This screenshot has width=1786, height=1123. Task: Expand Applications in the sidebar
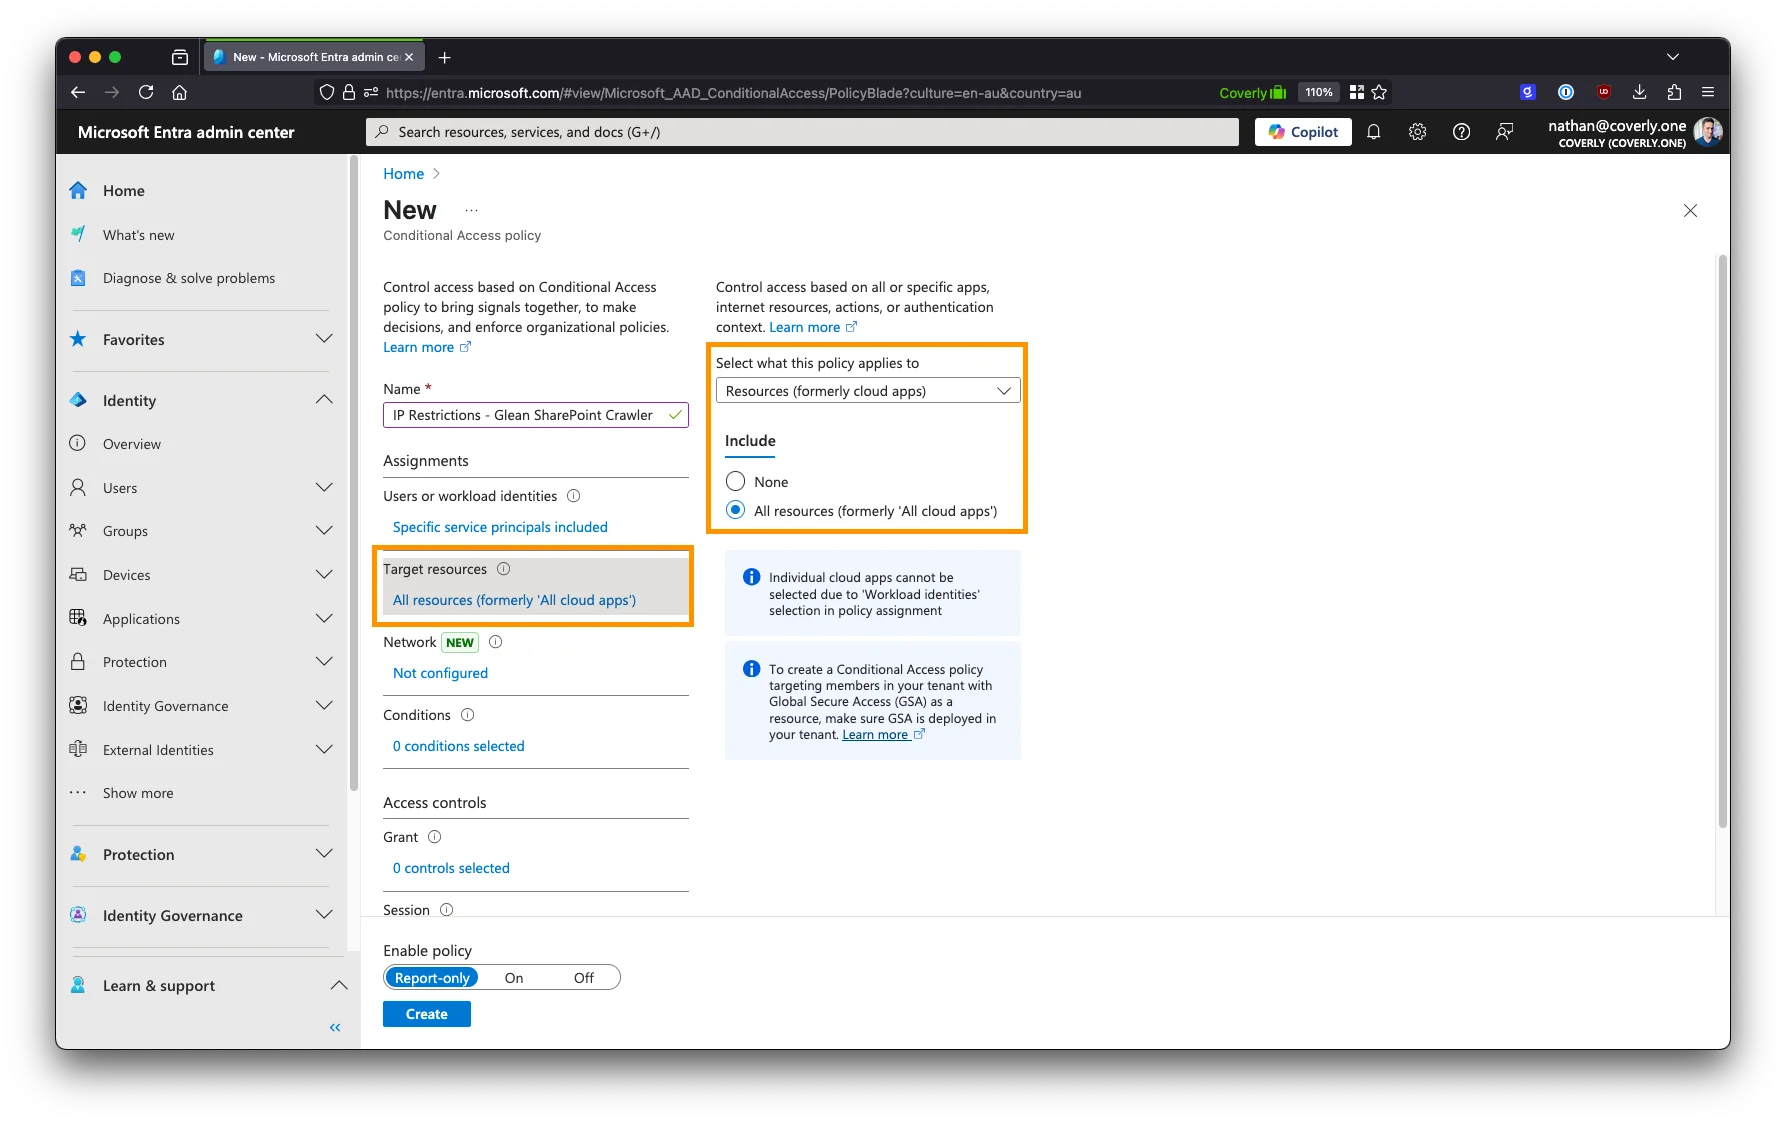coord(323,618)
